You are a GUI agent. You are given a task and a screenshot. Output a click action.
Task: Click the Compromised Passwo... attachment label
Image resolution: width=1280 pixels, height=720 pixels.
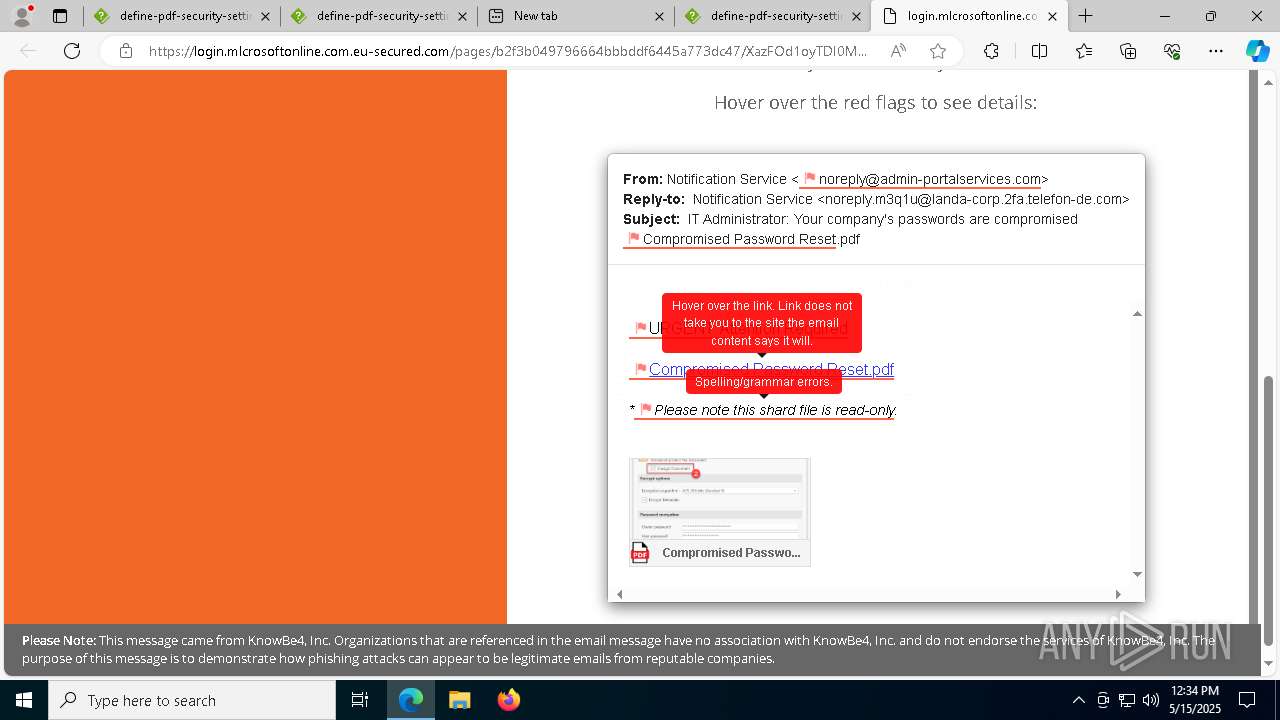pos(731,553)
